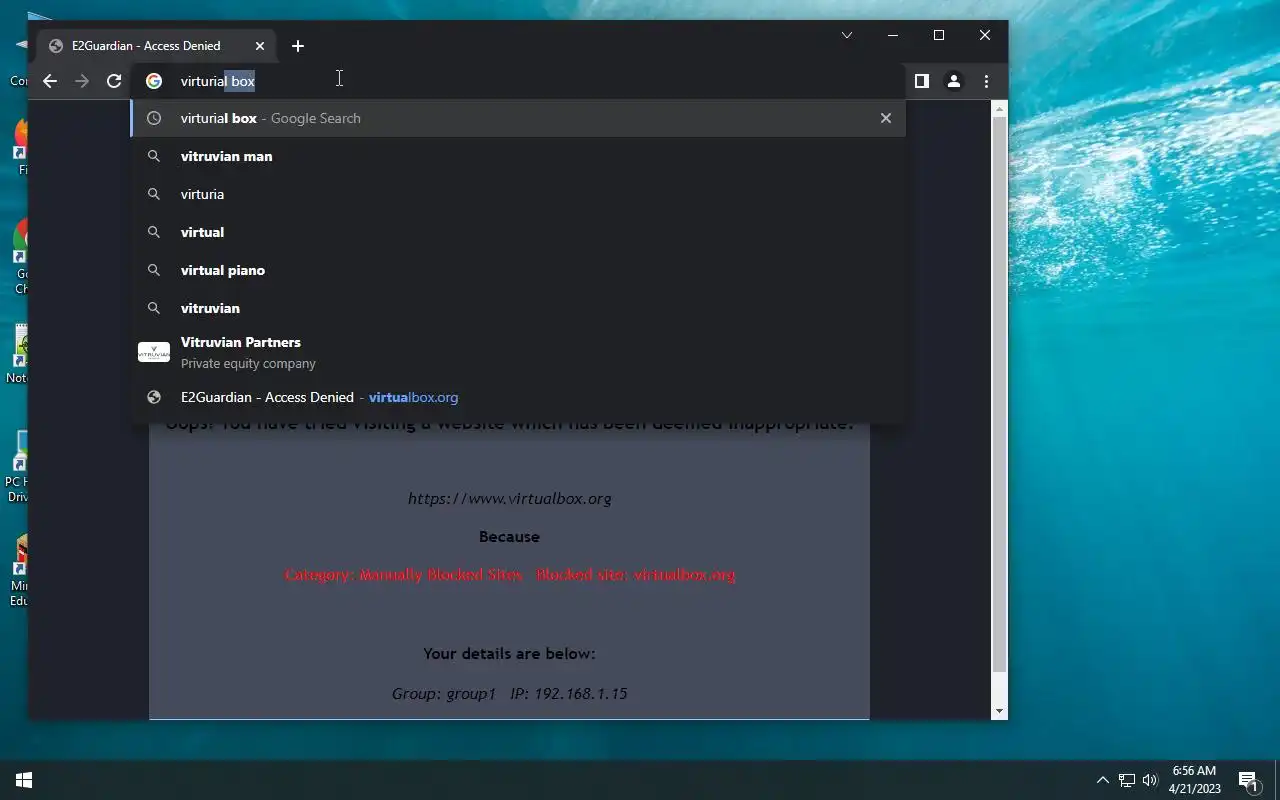Viewport: 1280px width, 800px height.
Task: Click the Google icon in address bar
Action: pyautogui.click(x=154, y=81)
